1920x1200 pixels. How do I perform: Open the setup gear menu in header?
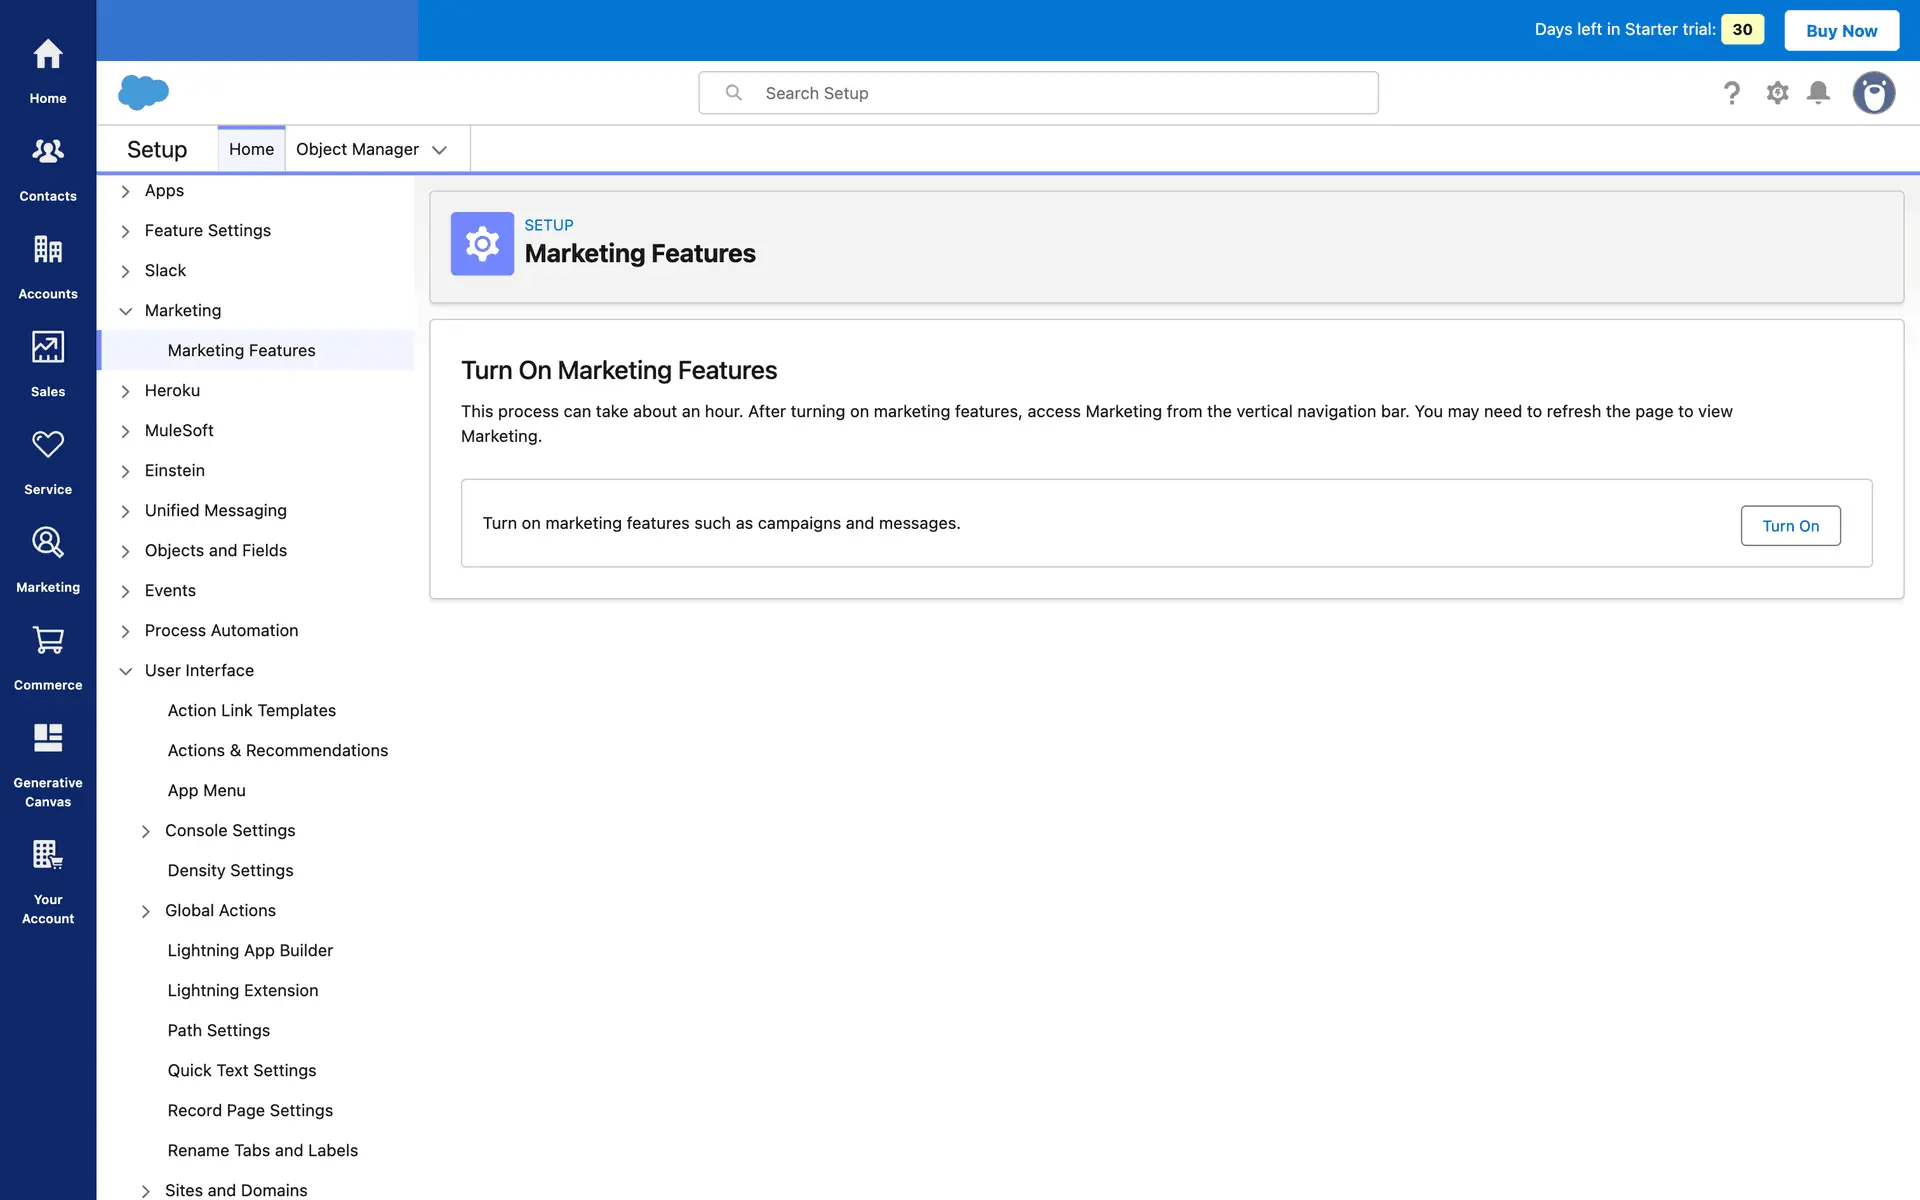tap(1777, 93)
